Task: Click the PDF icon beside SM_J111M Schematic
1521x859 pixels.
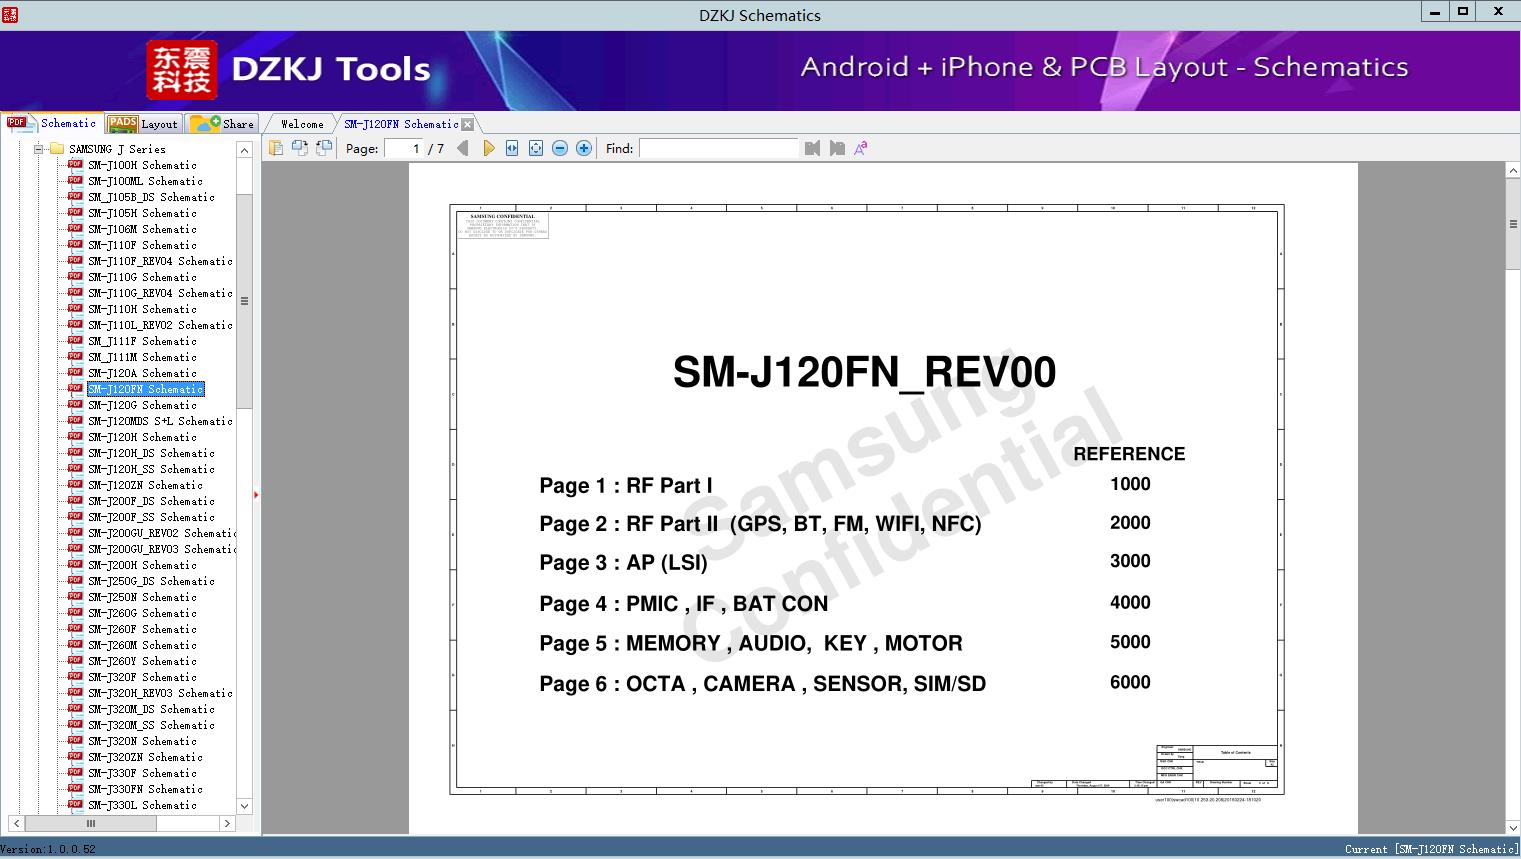Action: (x=75, y=356)
